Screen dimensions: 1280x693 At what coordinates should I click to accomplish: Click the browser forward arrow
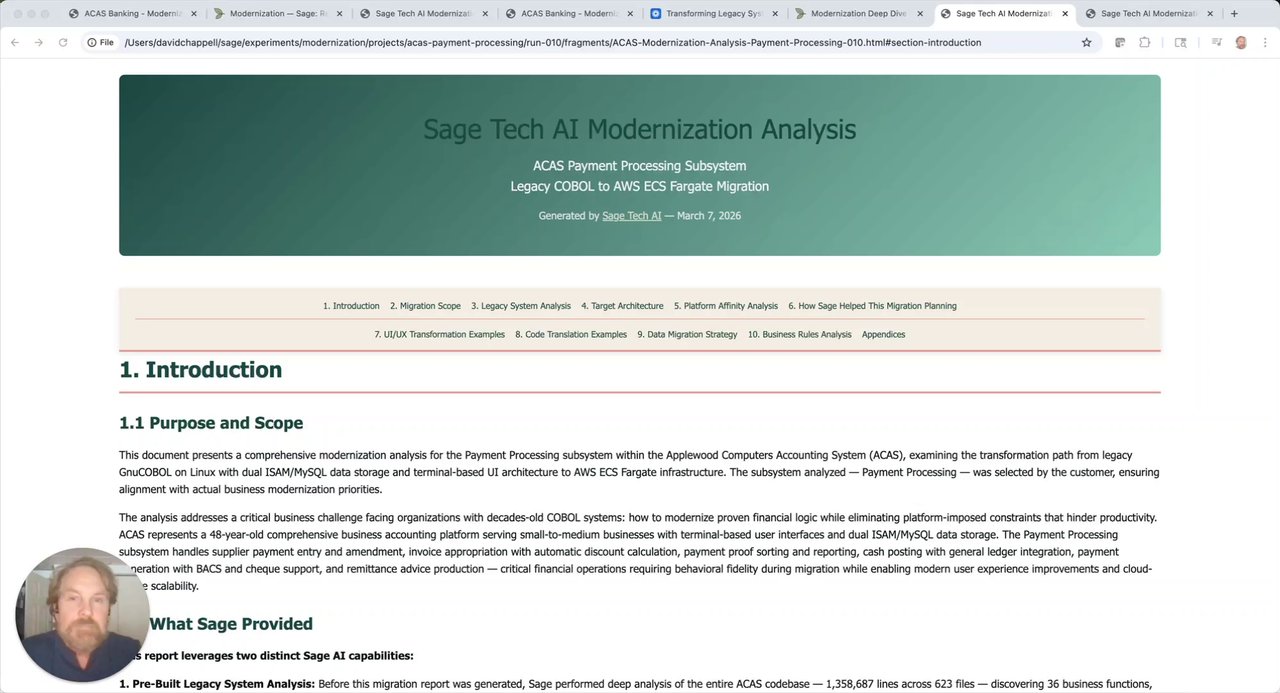pyautogui.click(x=38, y=43)
